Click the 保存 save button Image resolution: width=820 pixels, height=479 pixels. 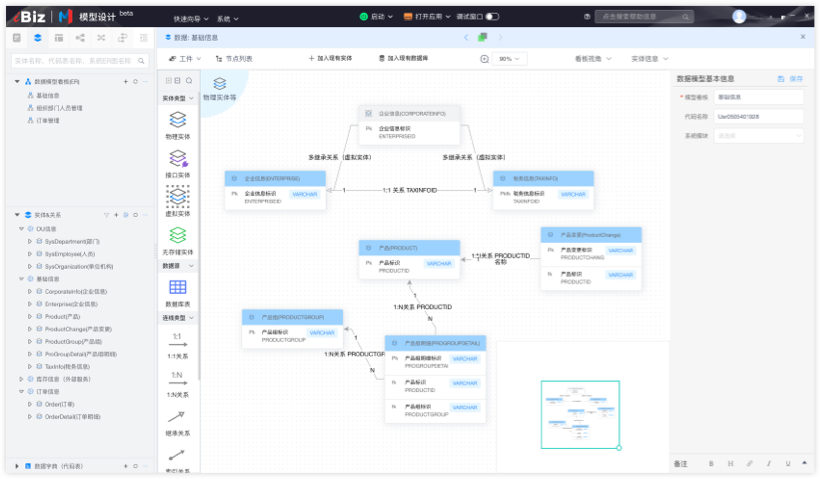click(x=790, y=78)
